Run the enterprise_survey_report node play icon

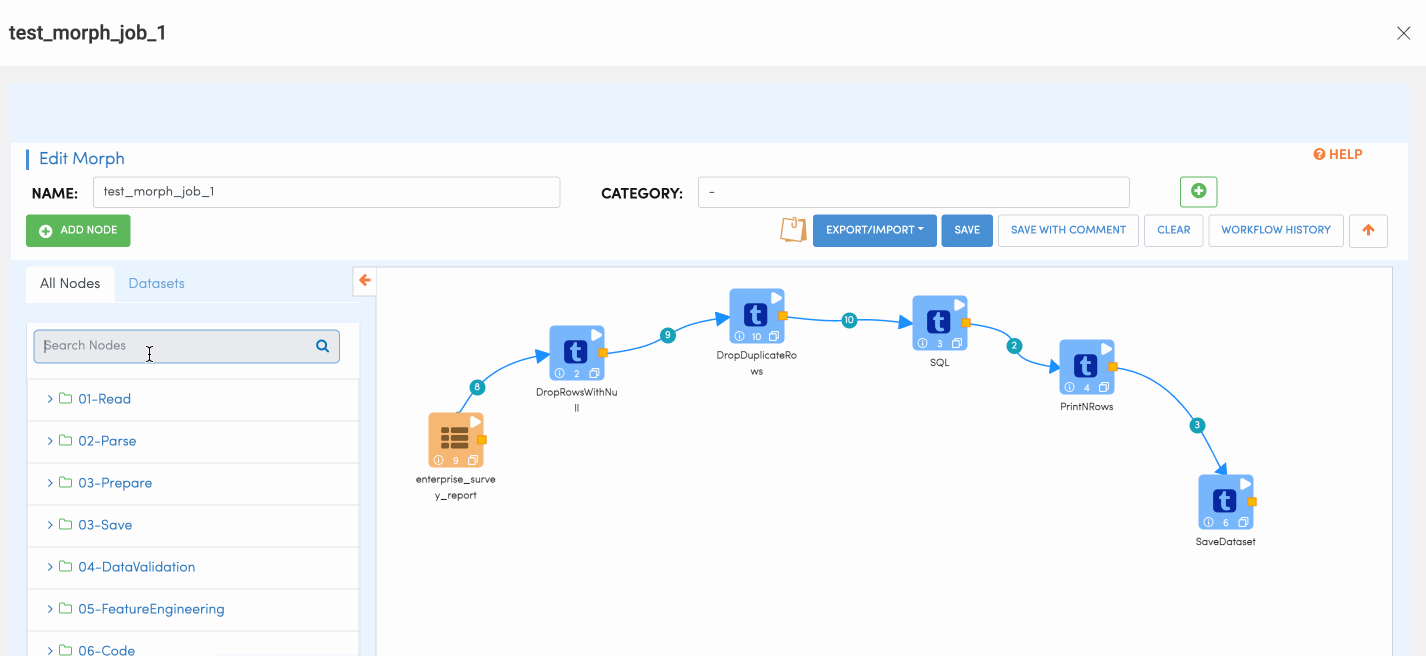[476, 422]
